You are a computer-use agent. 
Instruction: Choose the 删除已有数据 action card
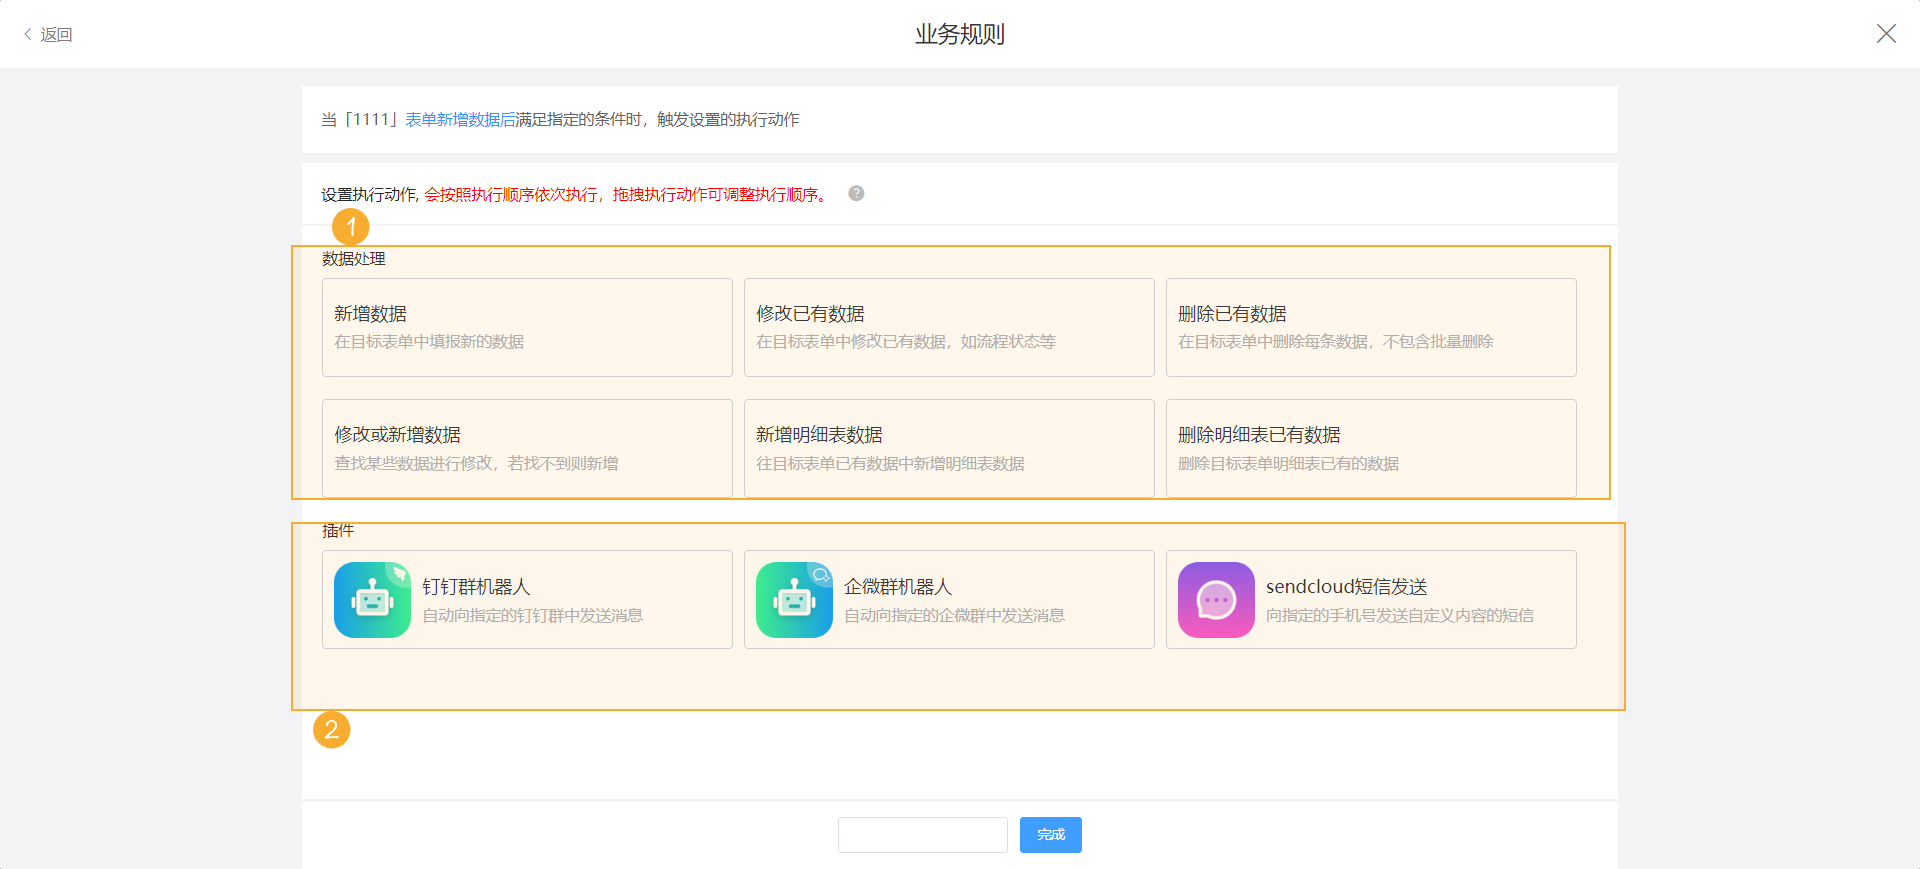[1371, 327]
